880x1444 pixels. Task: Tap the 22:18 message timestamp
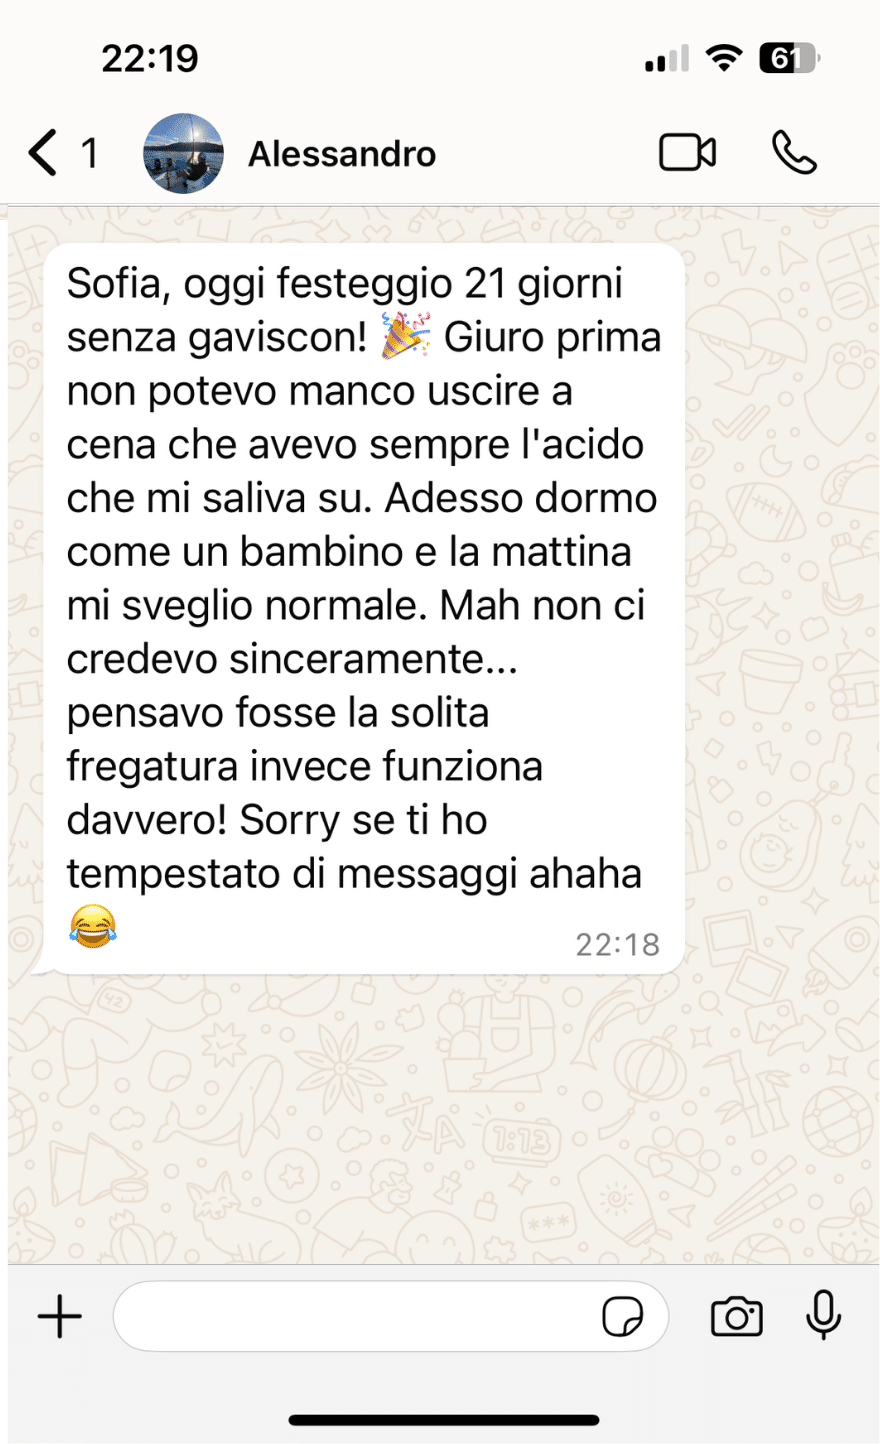coord(618,944)
